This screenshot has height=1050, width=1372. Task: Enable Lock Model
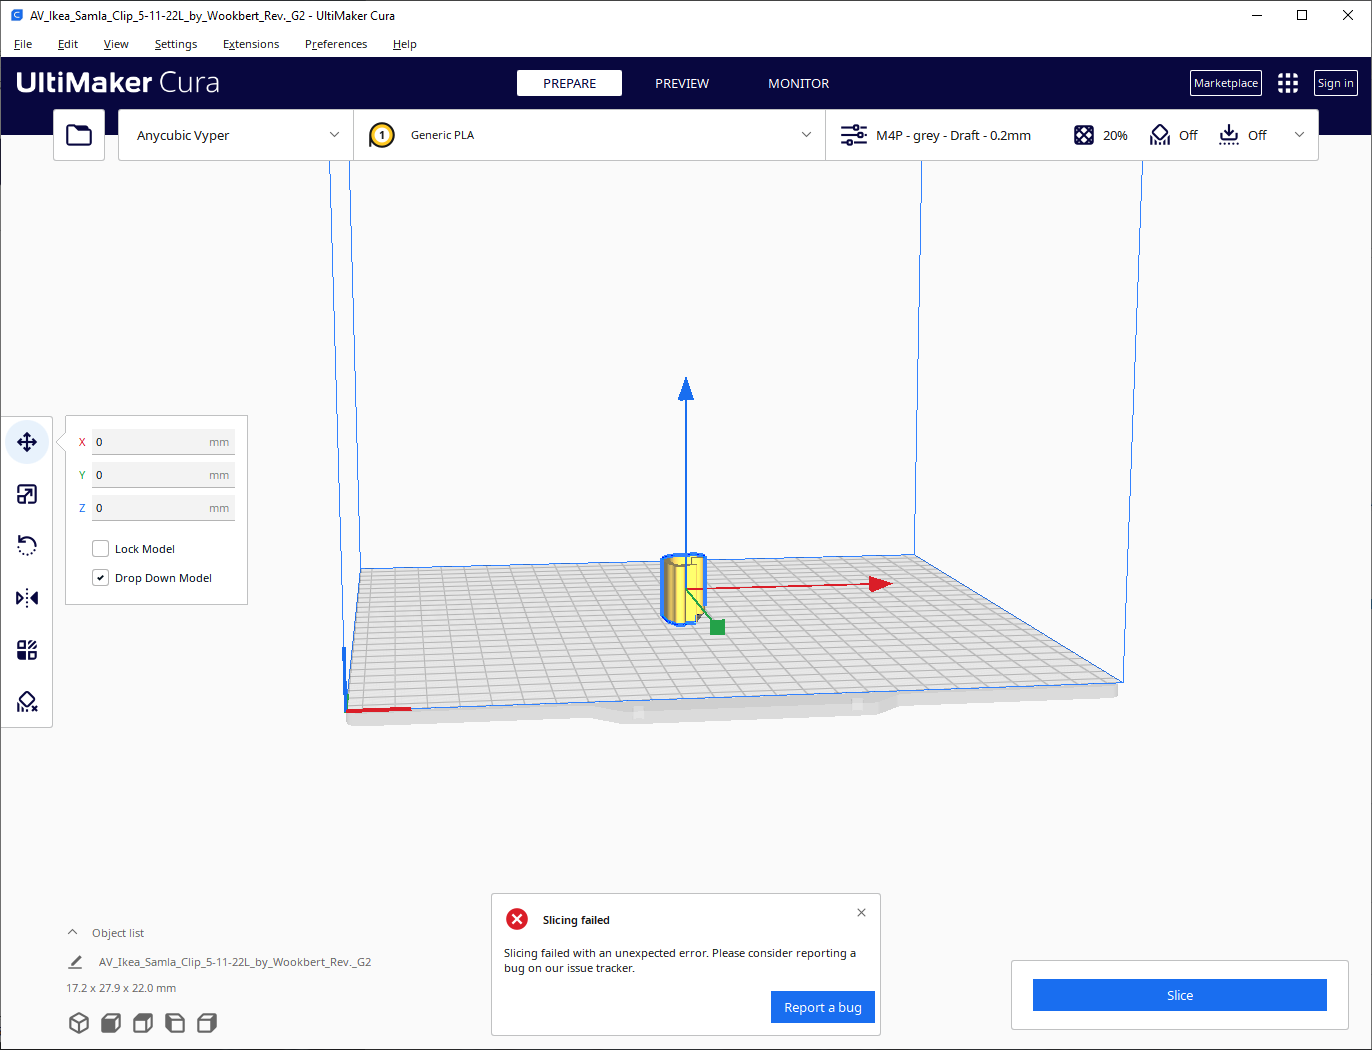click(x=100, y=548)
